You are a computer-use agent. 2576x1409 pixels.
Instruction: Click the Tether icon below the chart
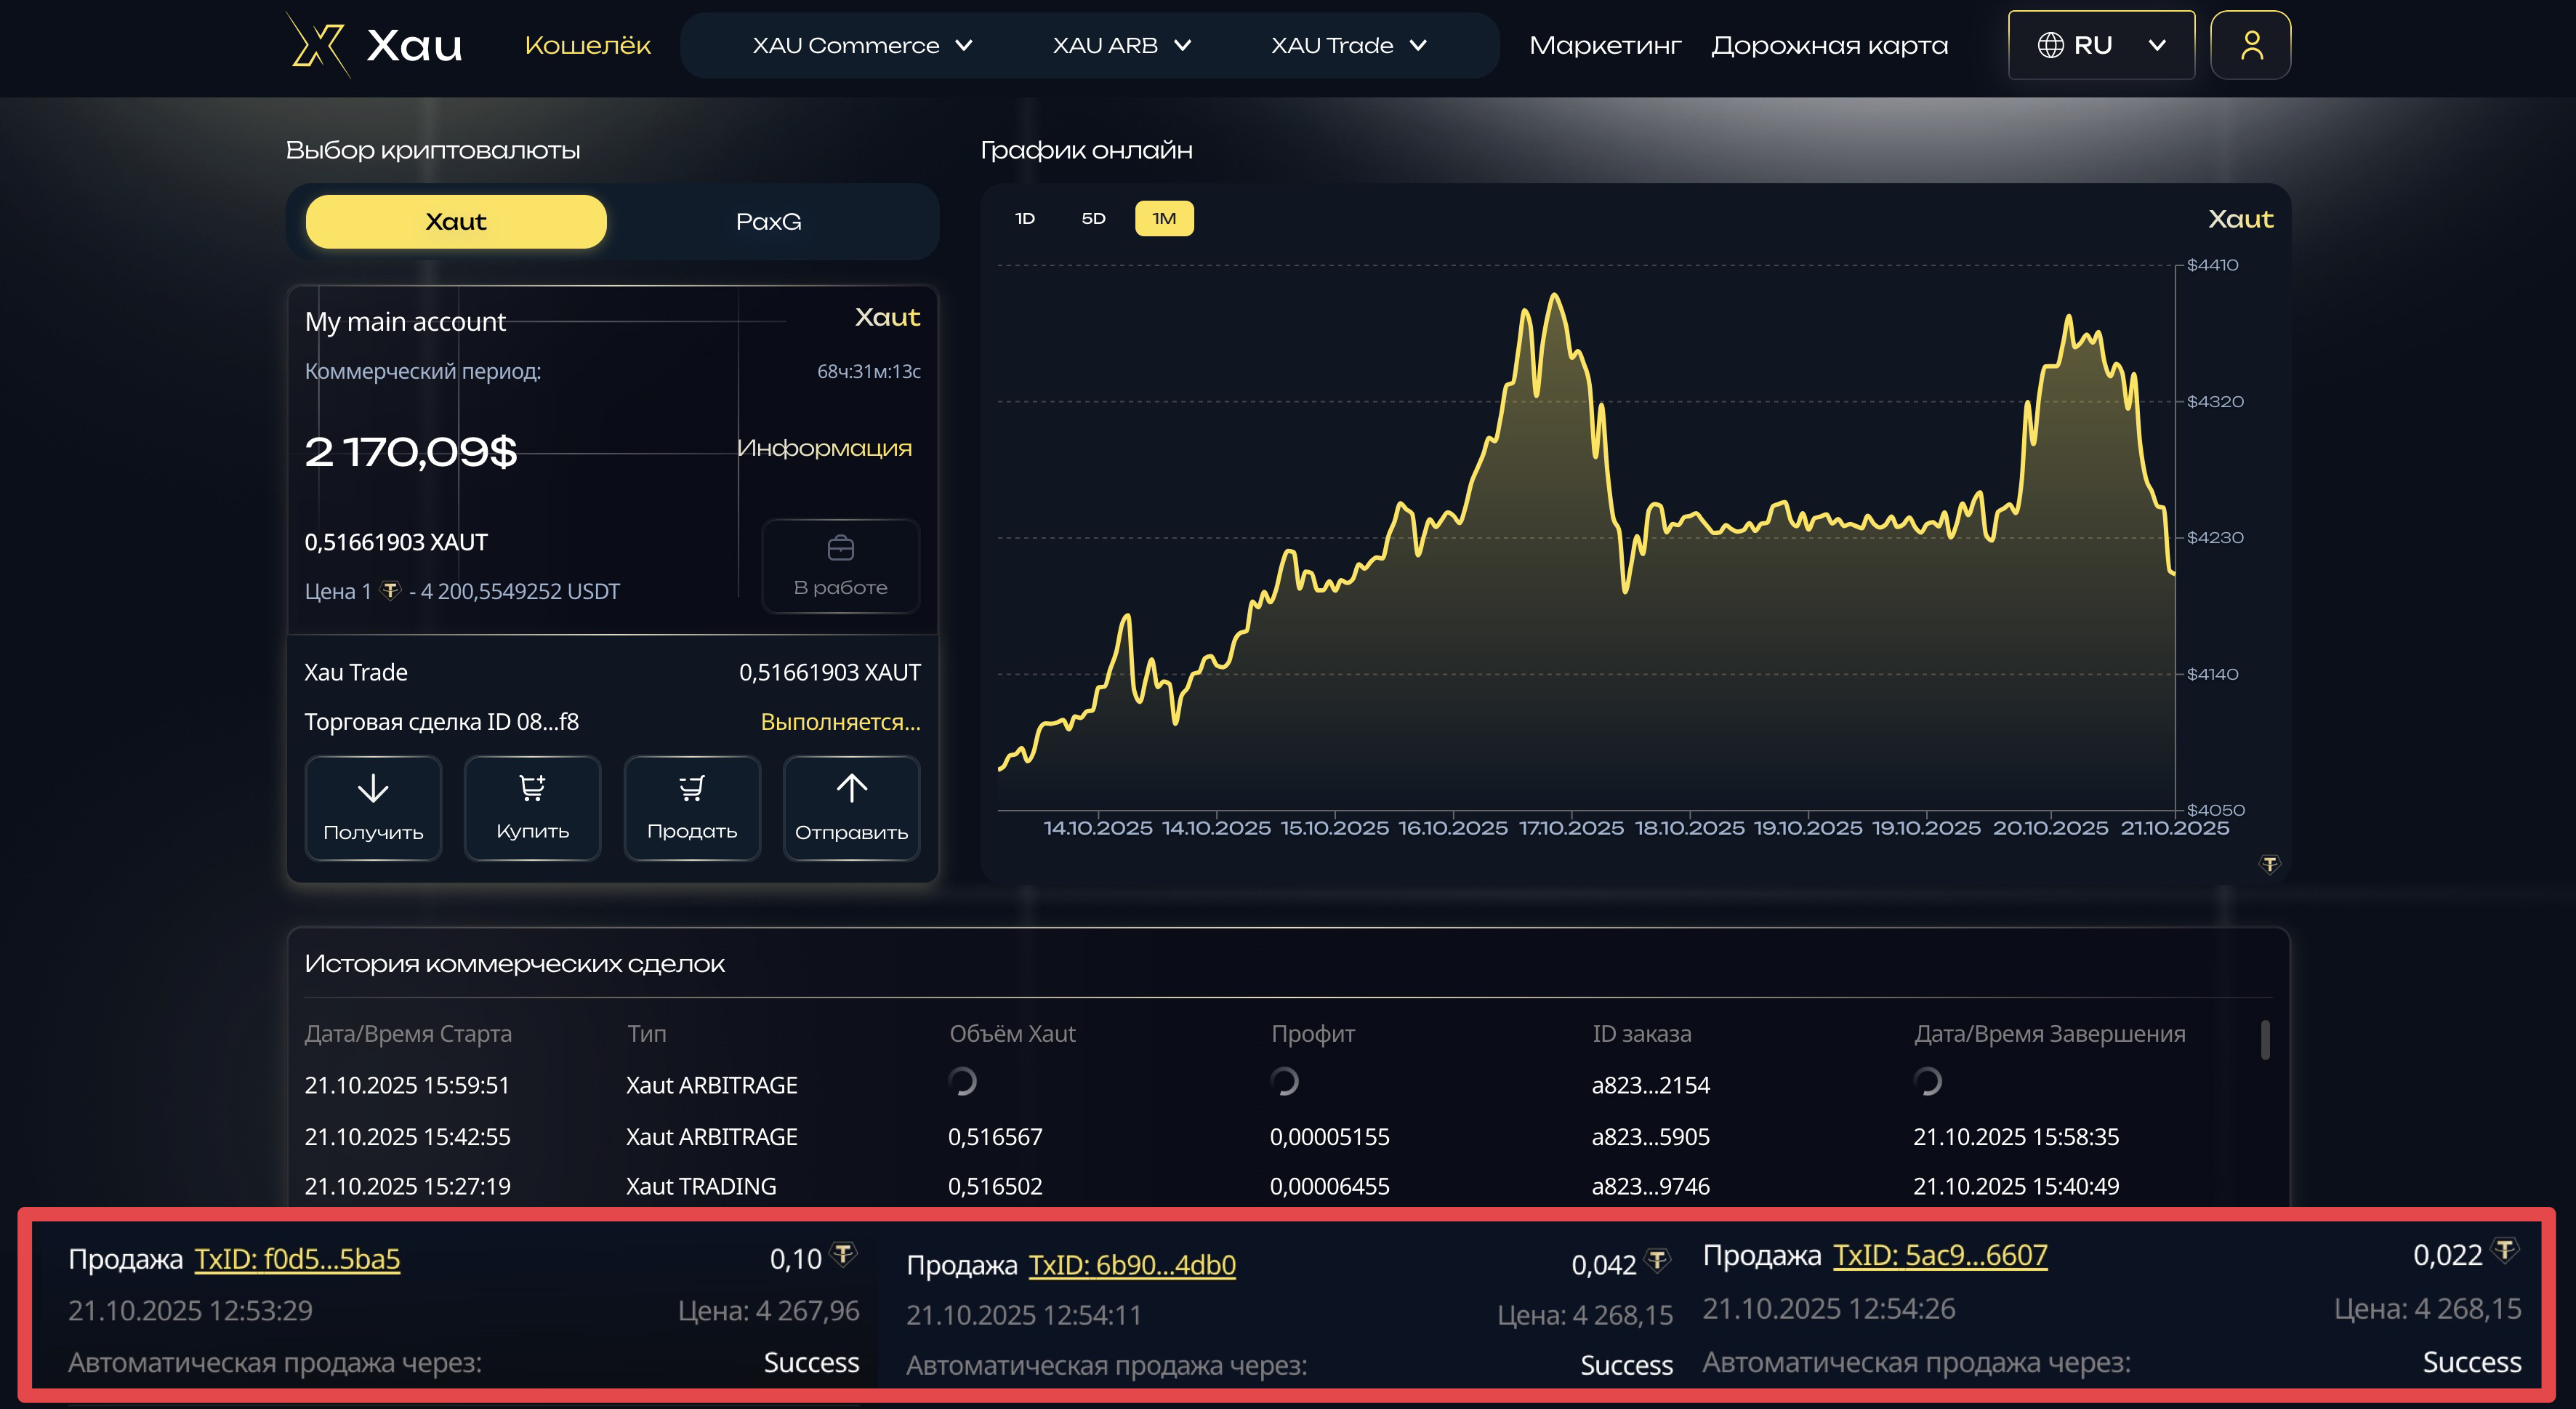(2269, 864)
